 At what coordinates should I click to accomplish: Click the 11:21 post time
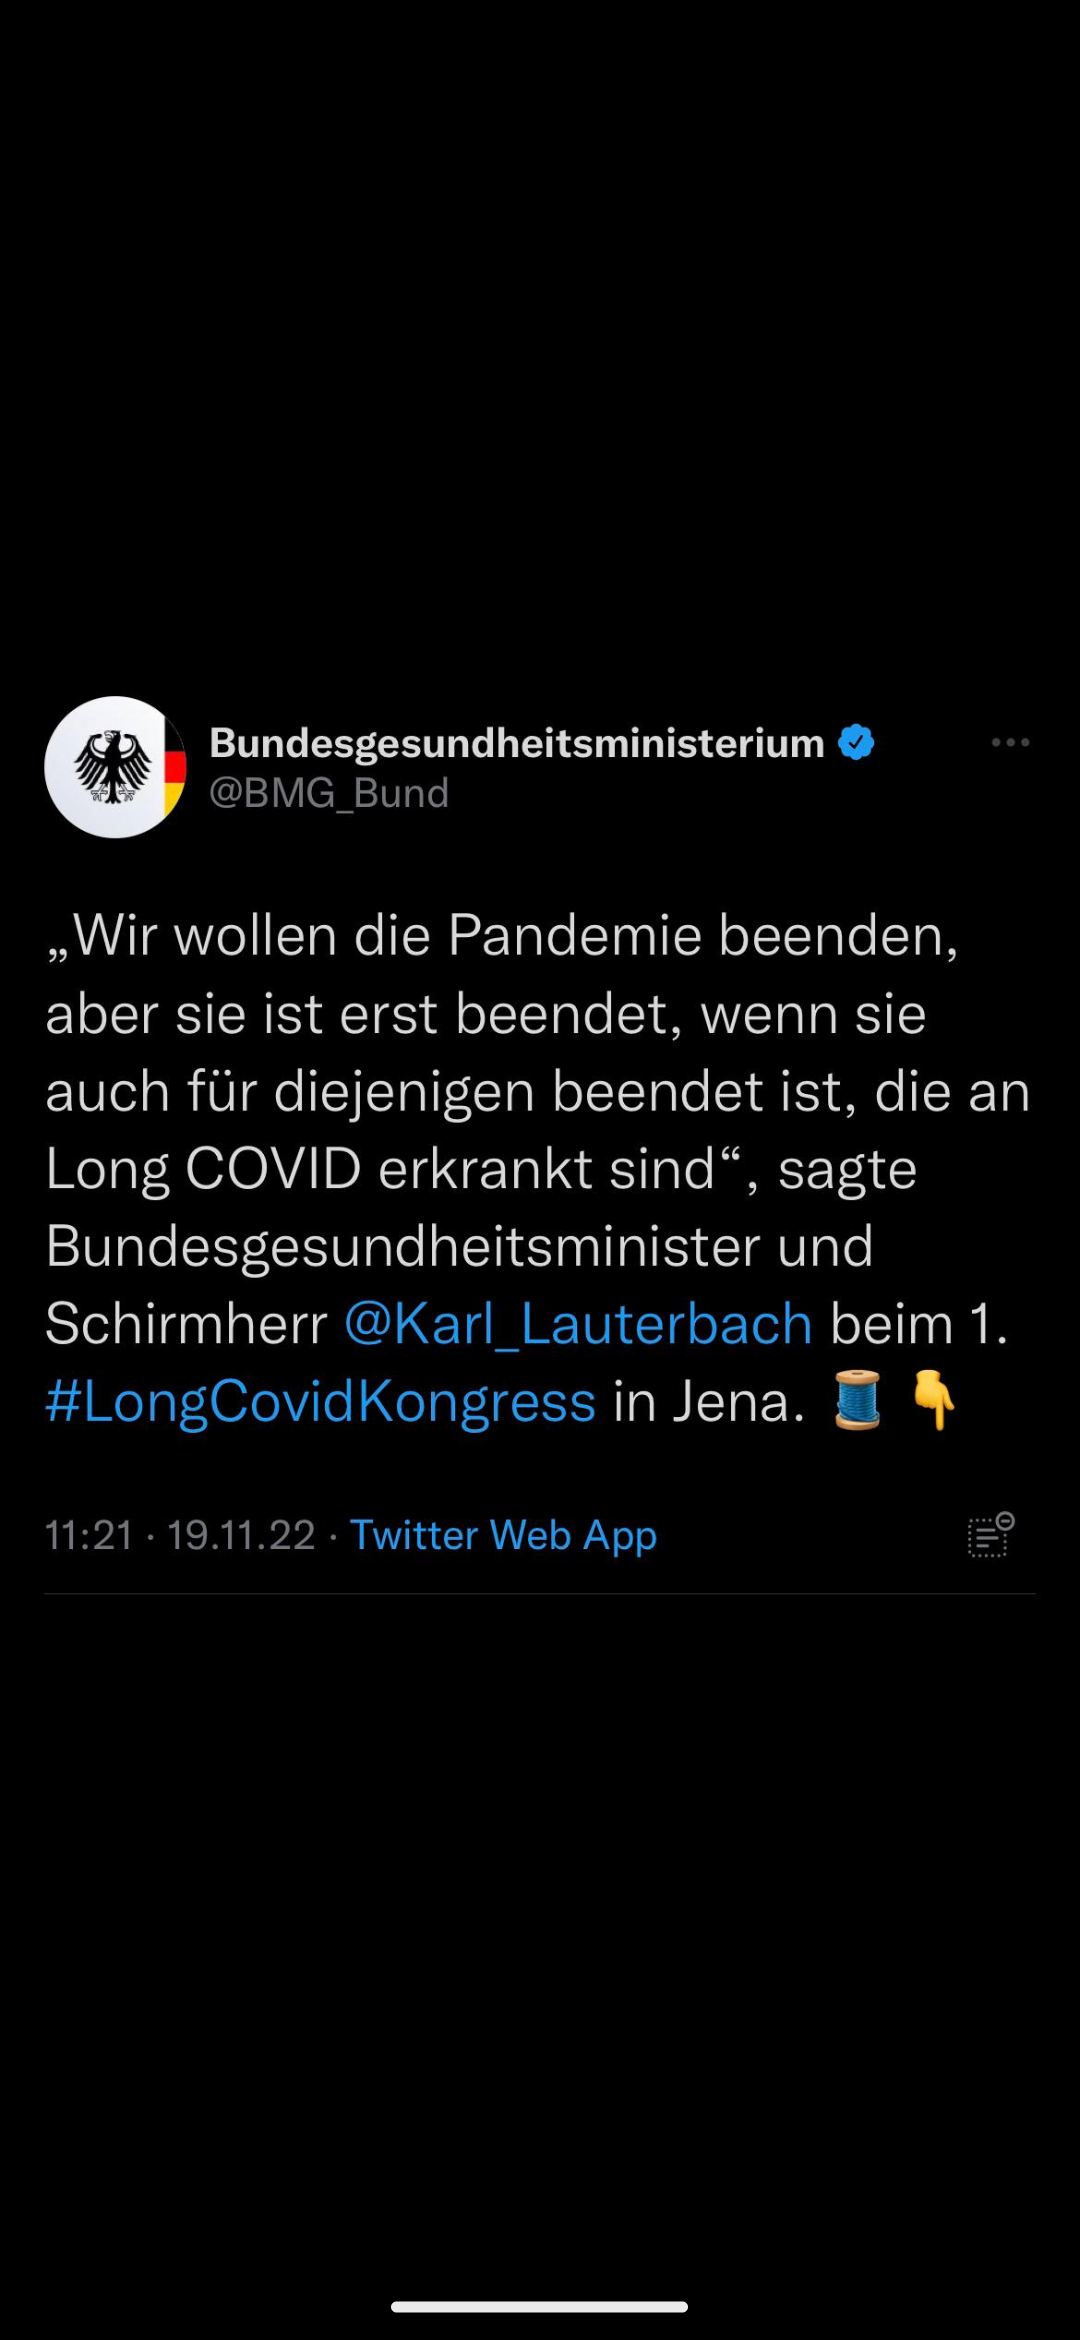(89, 1535)
